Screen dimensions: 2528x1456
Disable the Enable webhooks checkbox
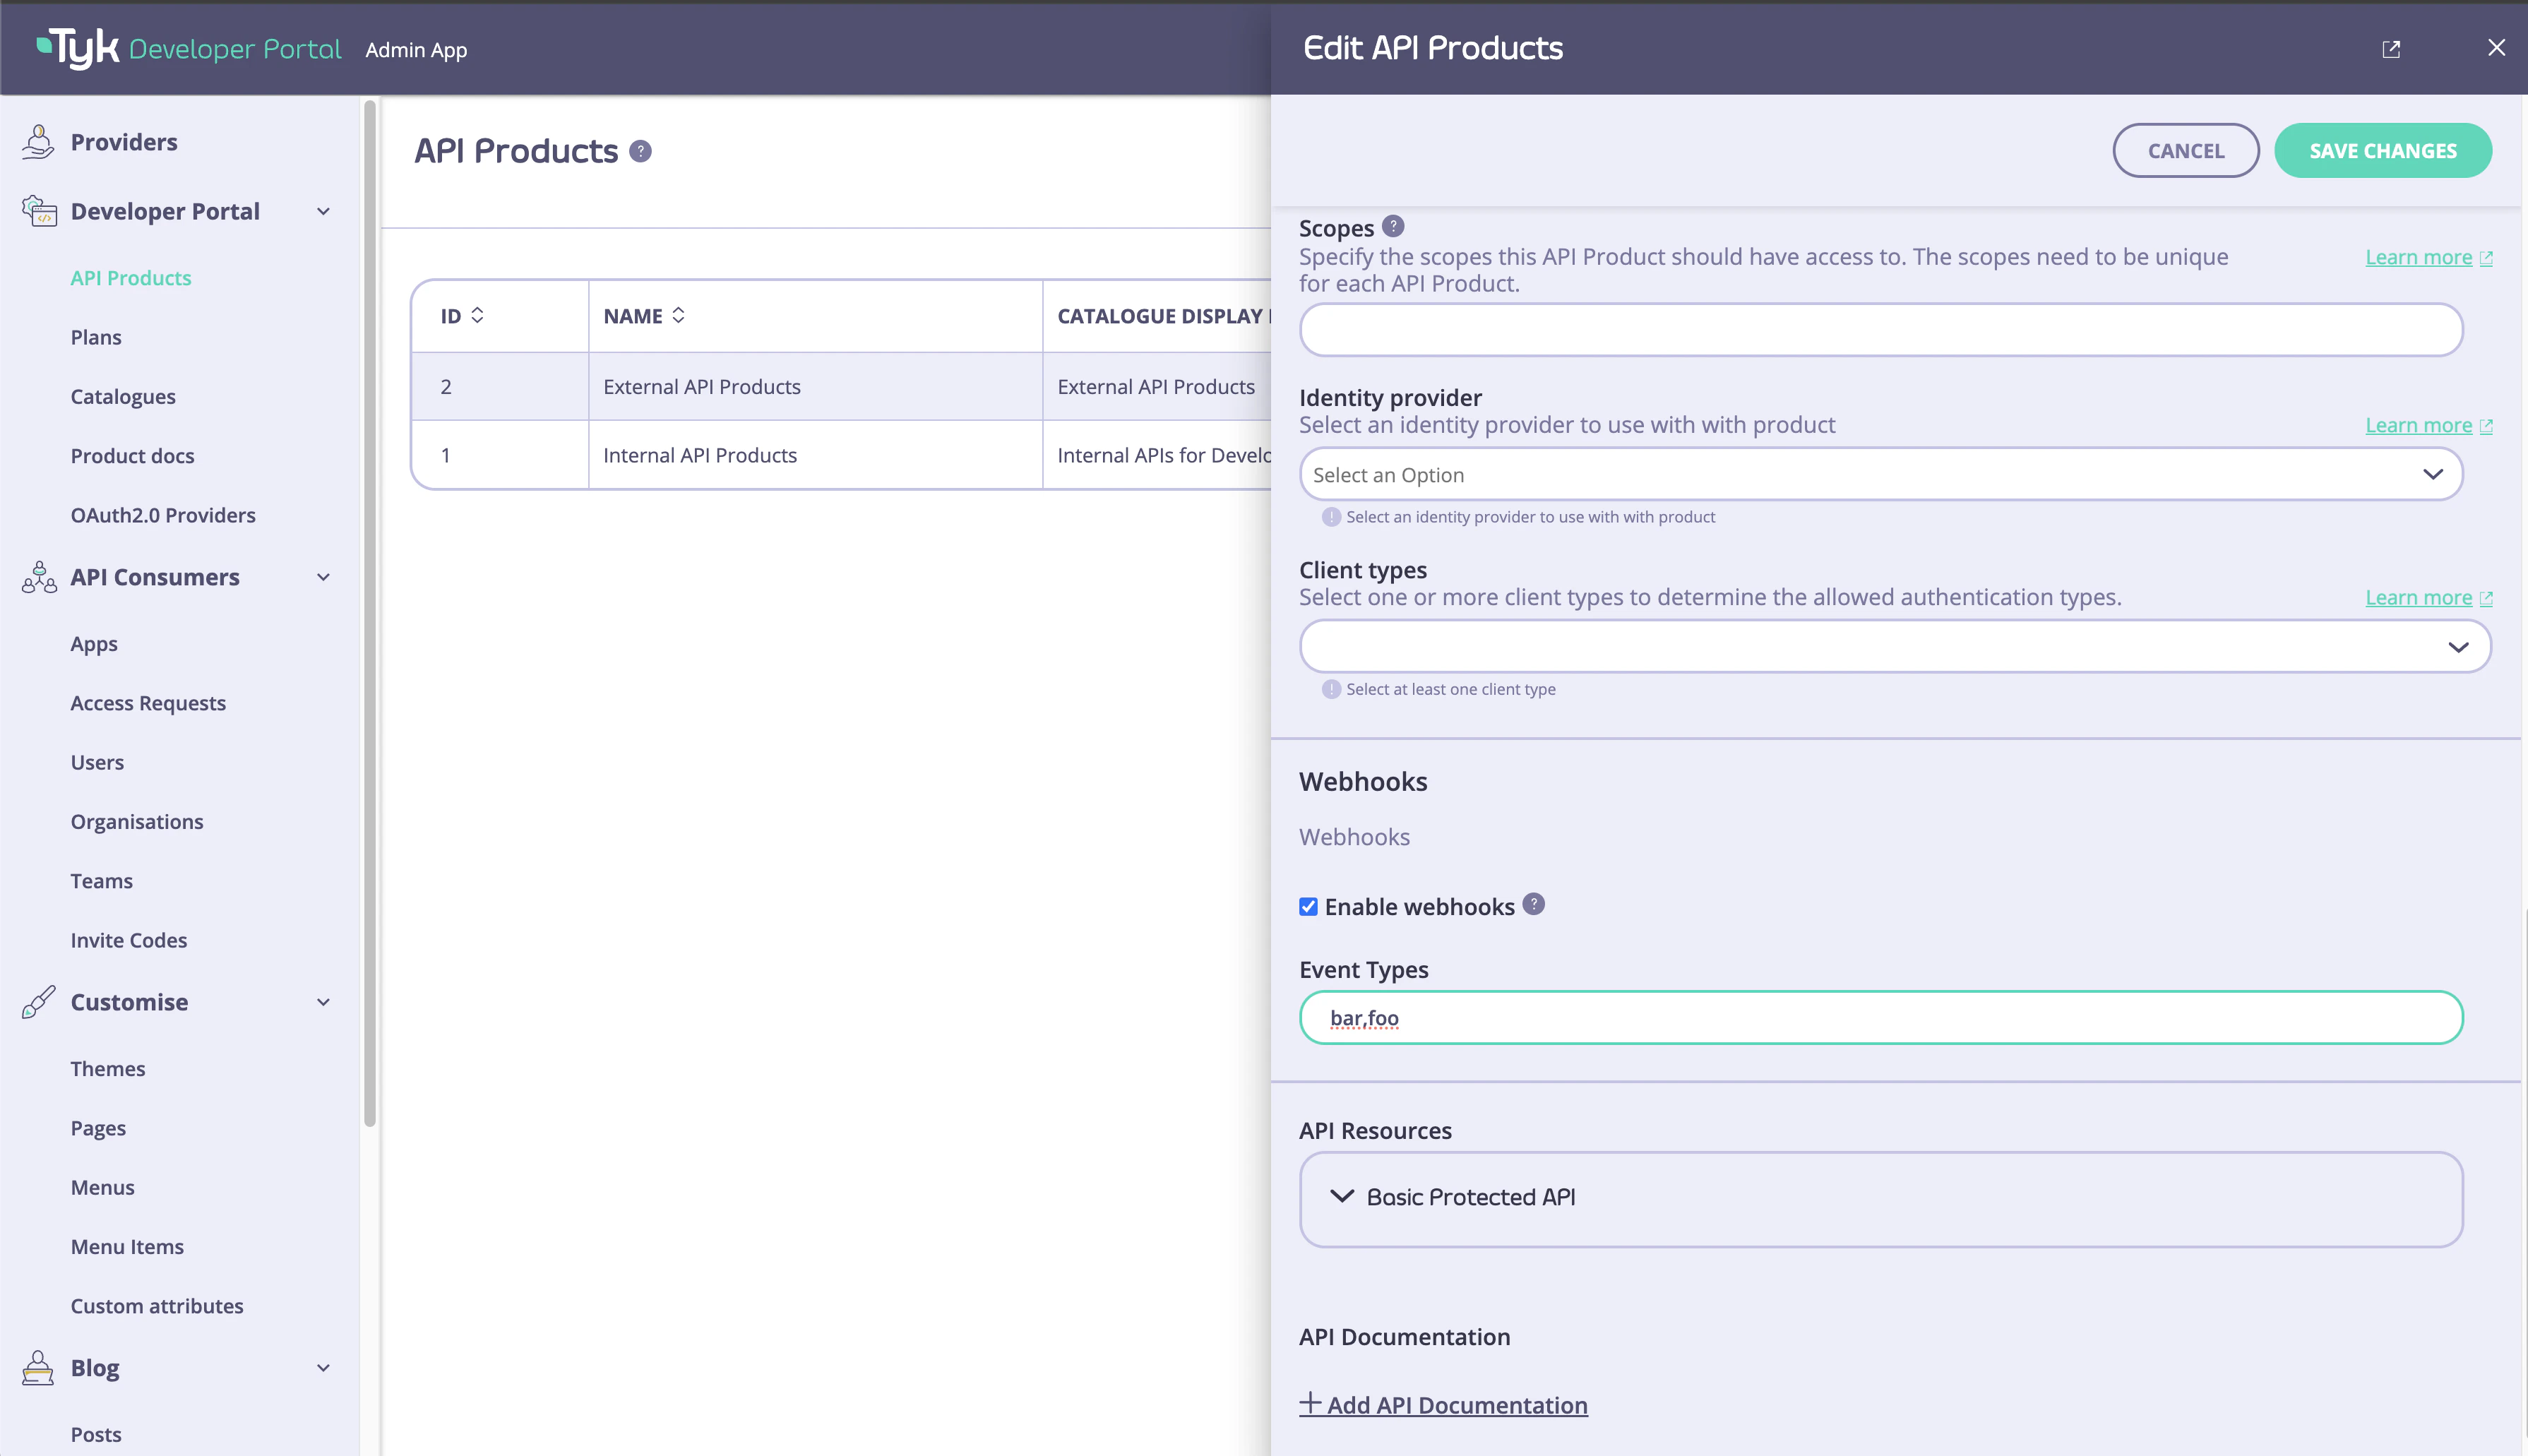pyautogui.click(x=1308, y=906)
